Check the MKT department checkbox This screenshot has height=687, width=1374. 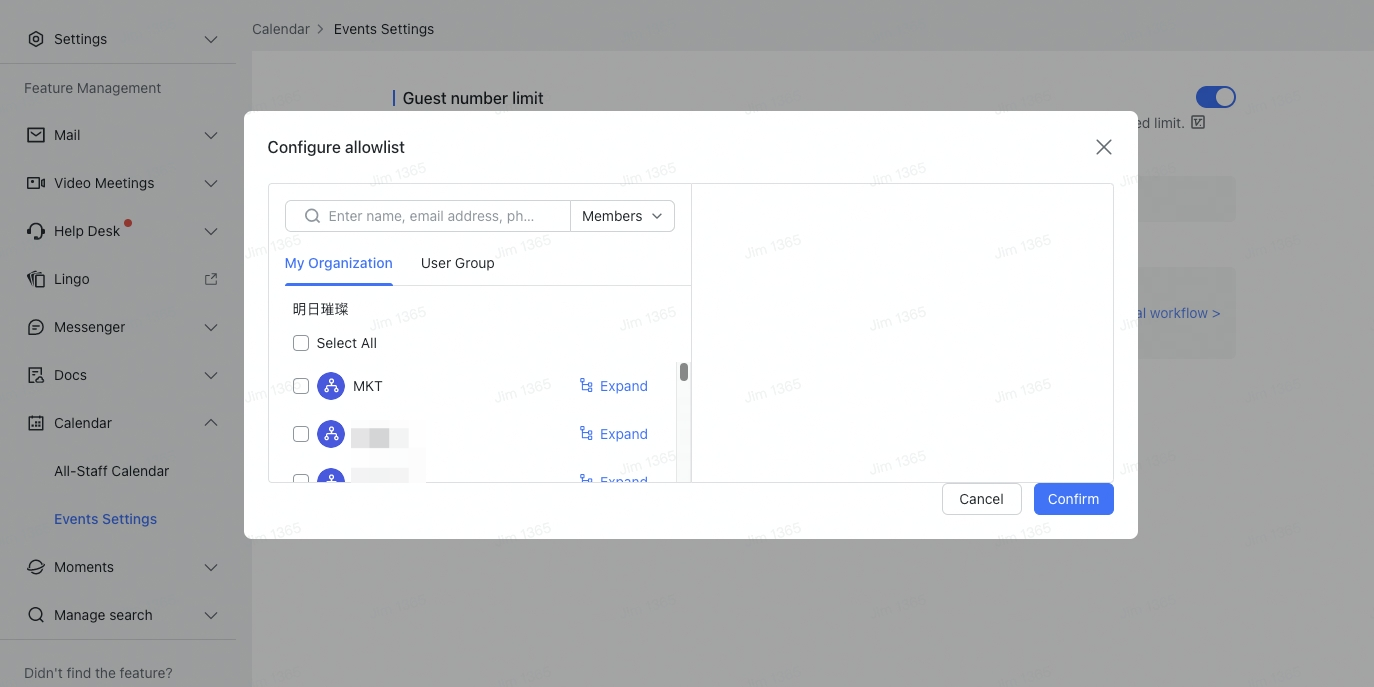[x=301, y=386]
